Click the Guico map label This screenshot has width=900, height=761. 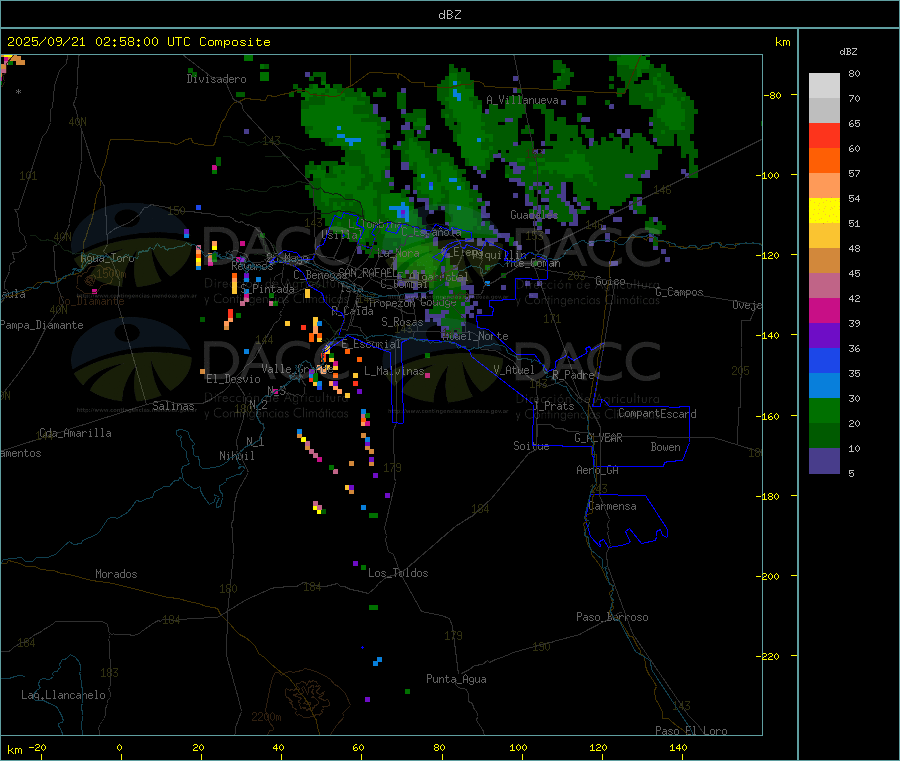pyautogui.click(x=610, y=281)
